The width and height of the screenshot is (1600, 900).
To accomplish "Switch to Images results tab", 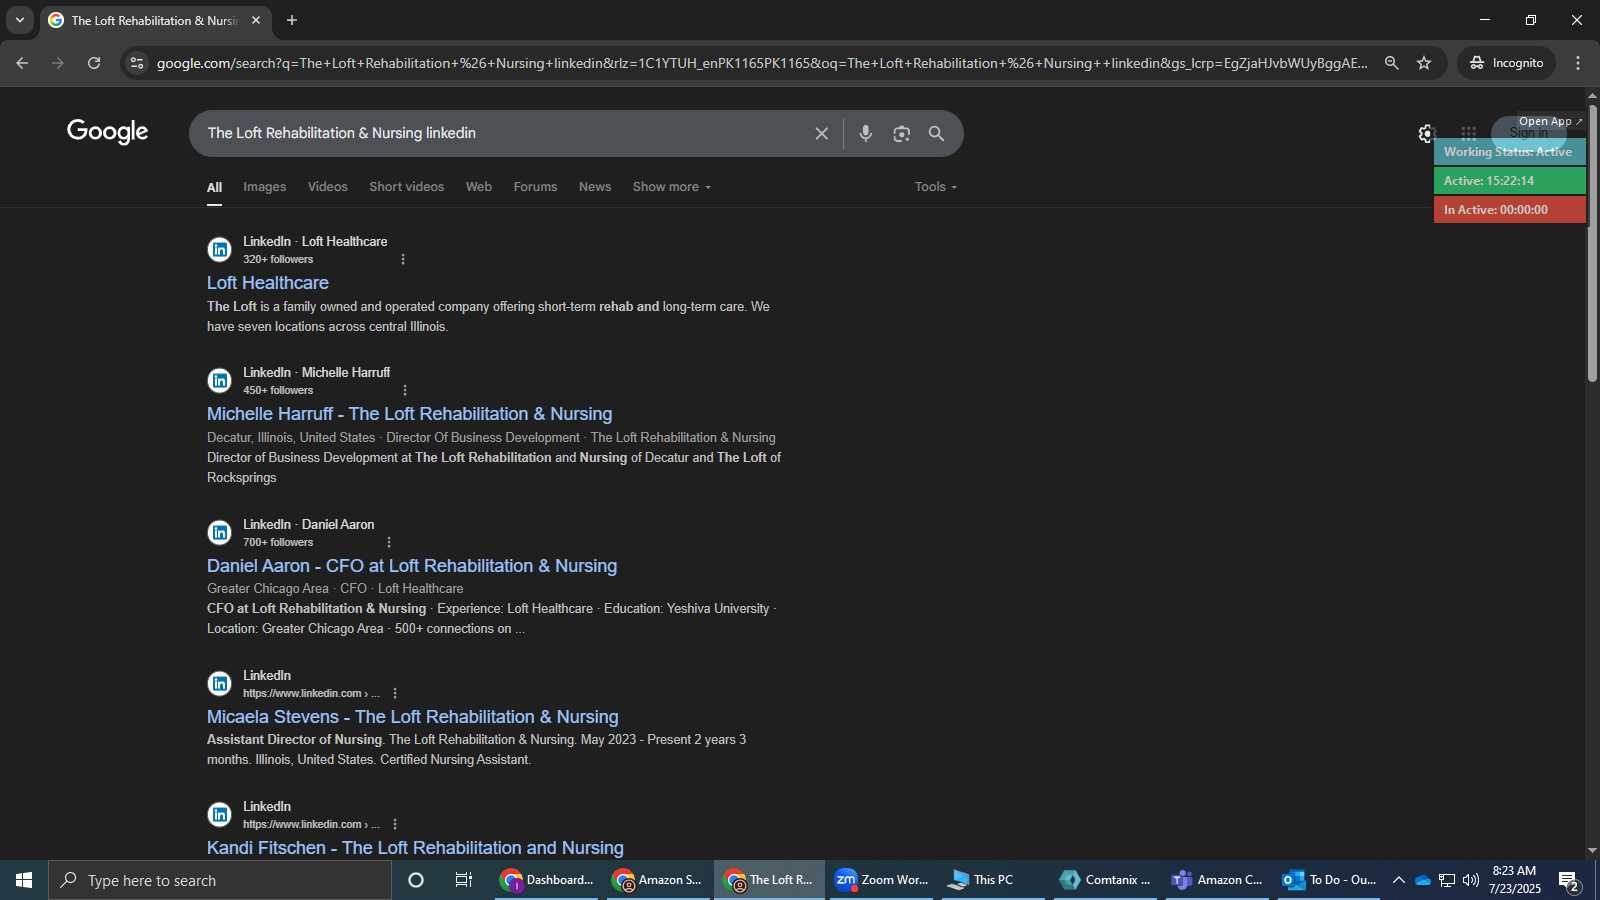I will 264,187.
